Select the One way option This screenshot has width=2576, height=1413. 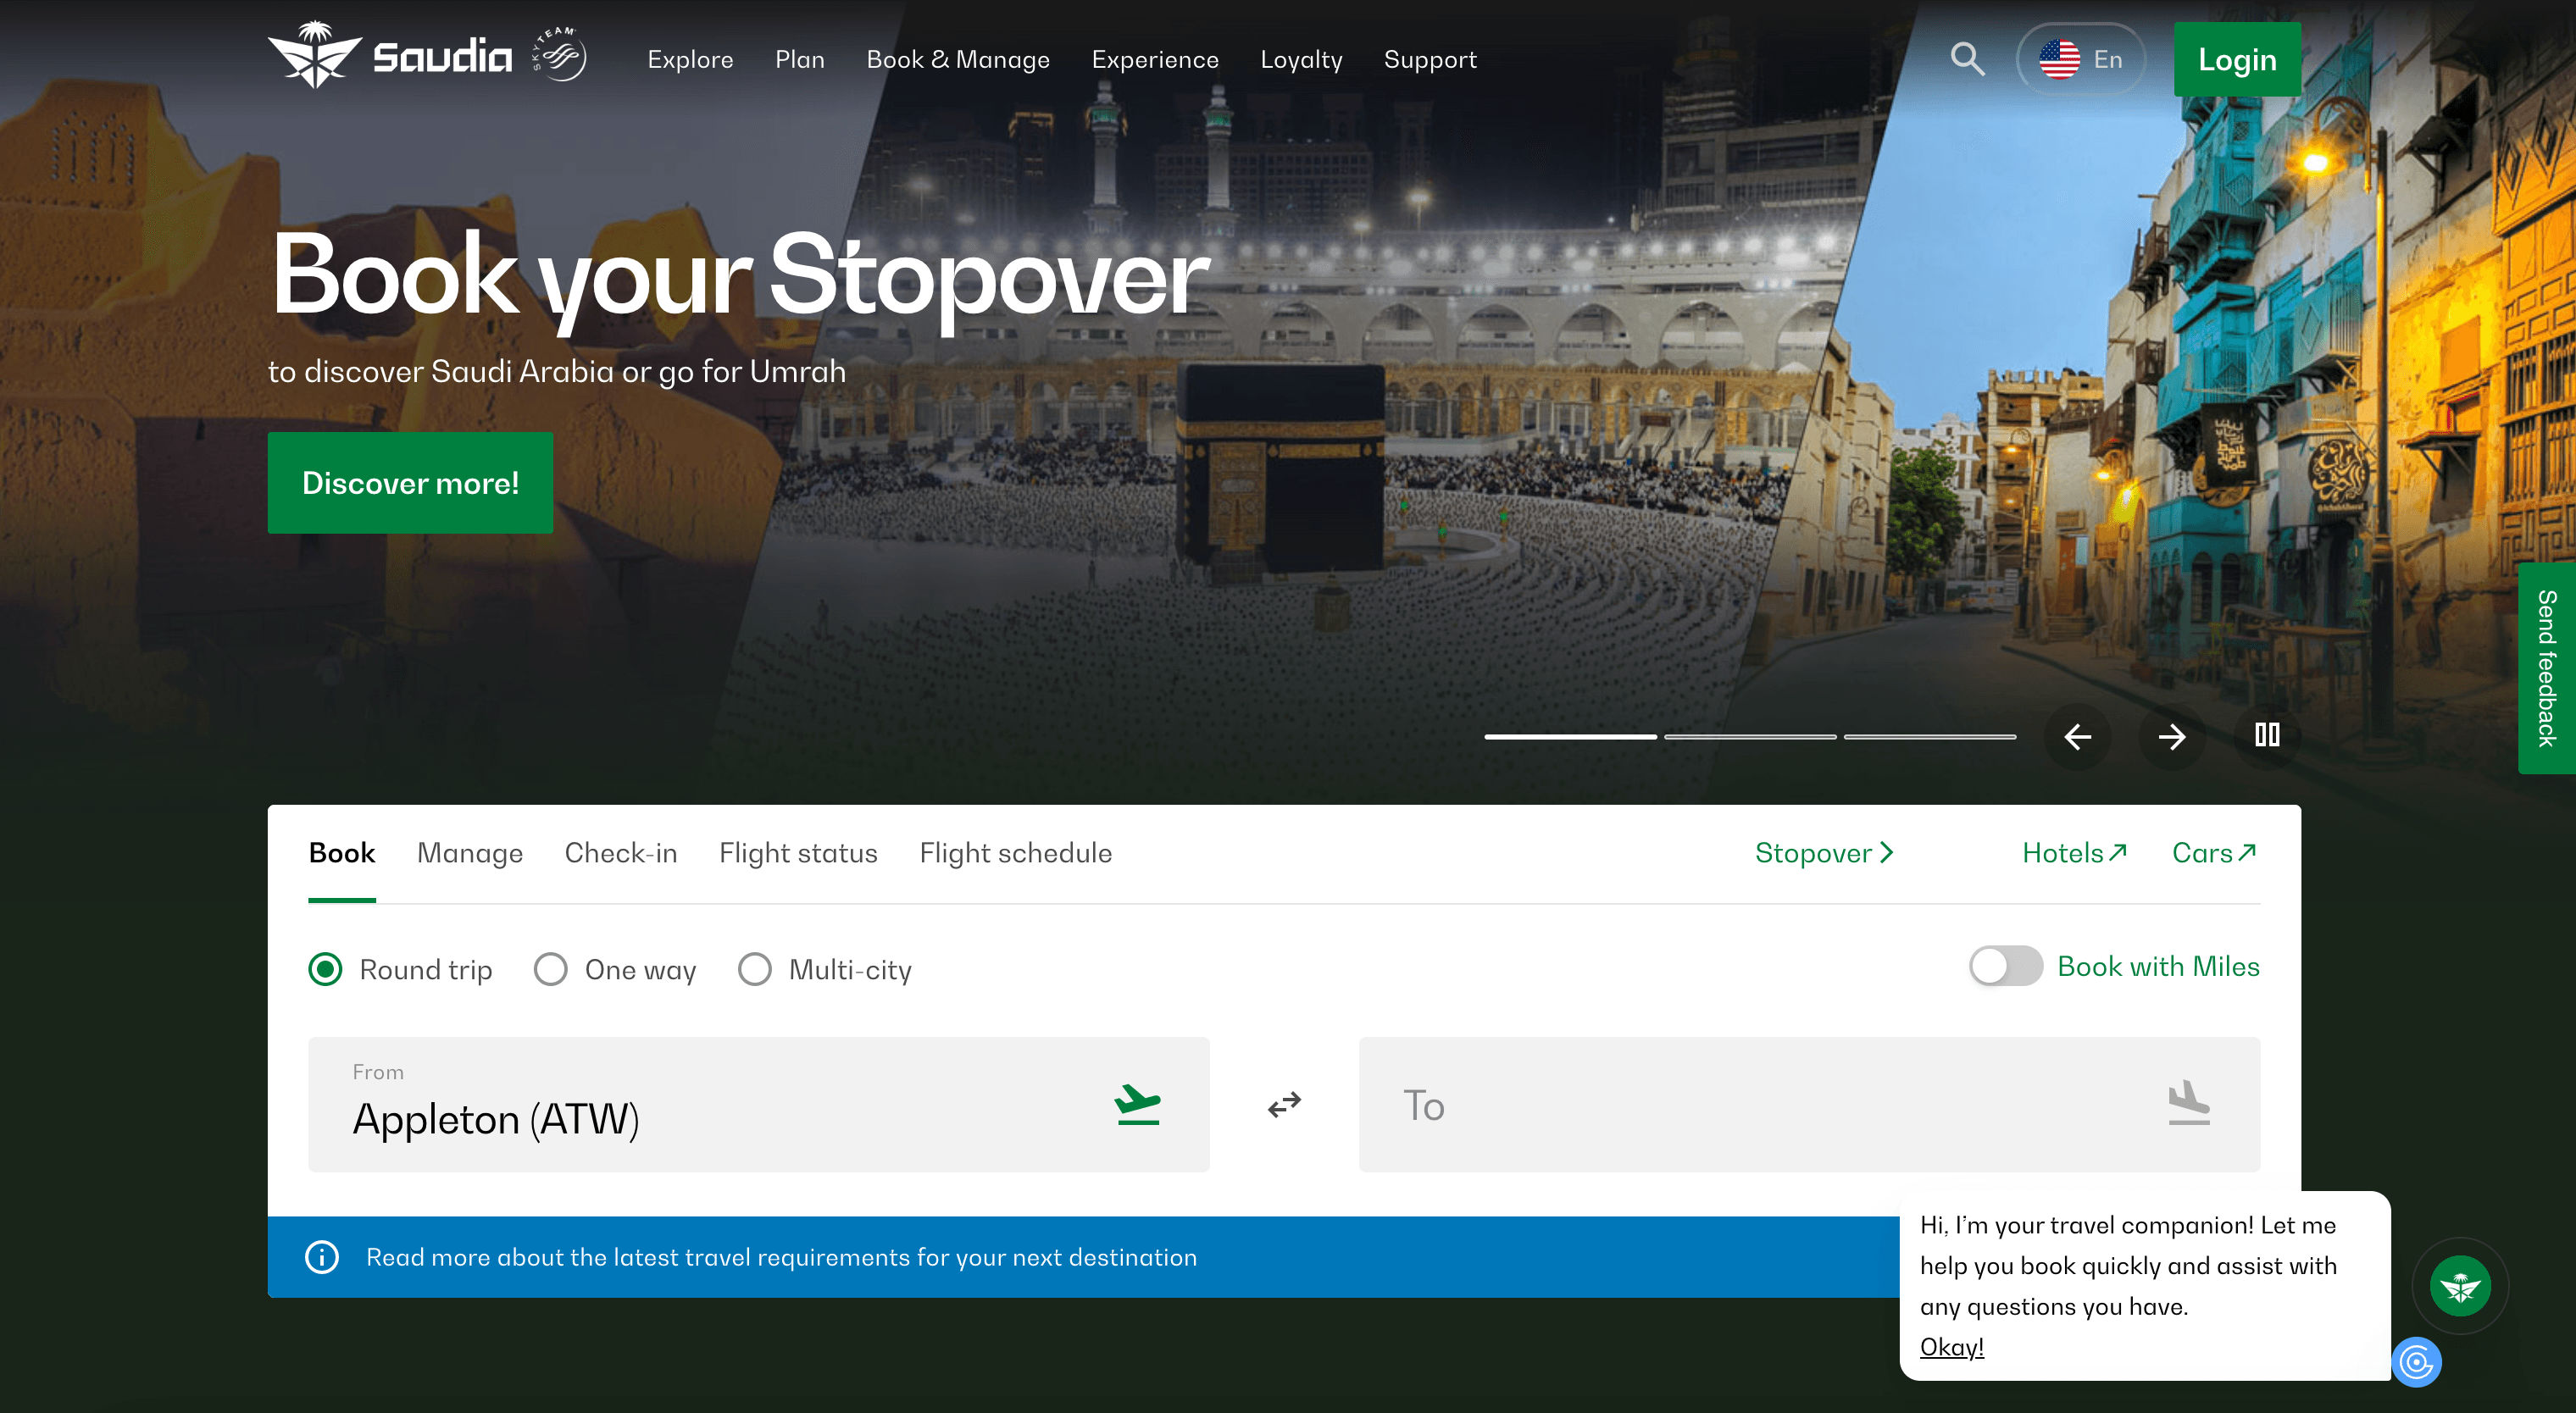click(x=551, y=969)
